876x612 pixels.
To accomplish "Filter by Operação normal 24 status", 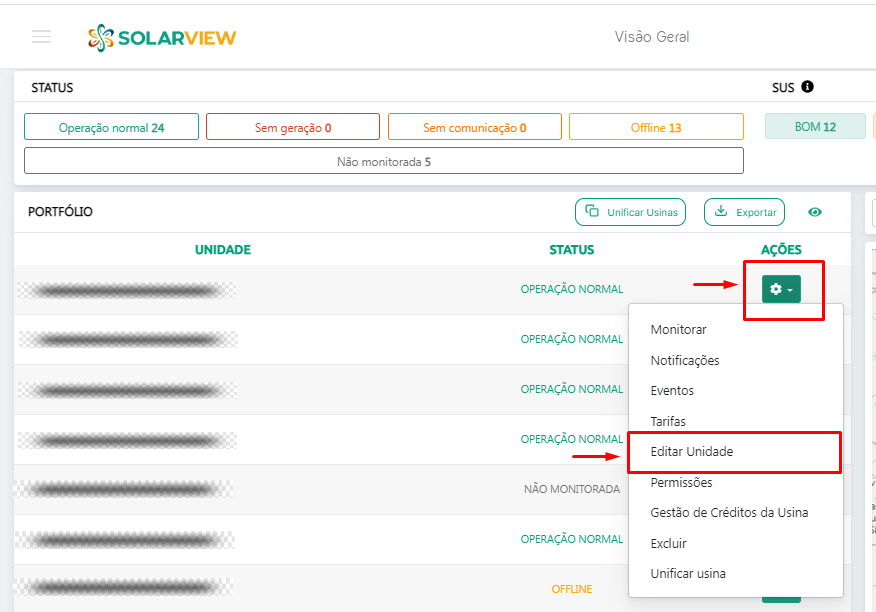I will pyautogui.click(x=111, y=127).
